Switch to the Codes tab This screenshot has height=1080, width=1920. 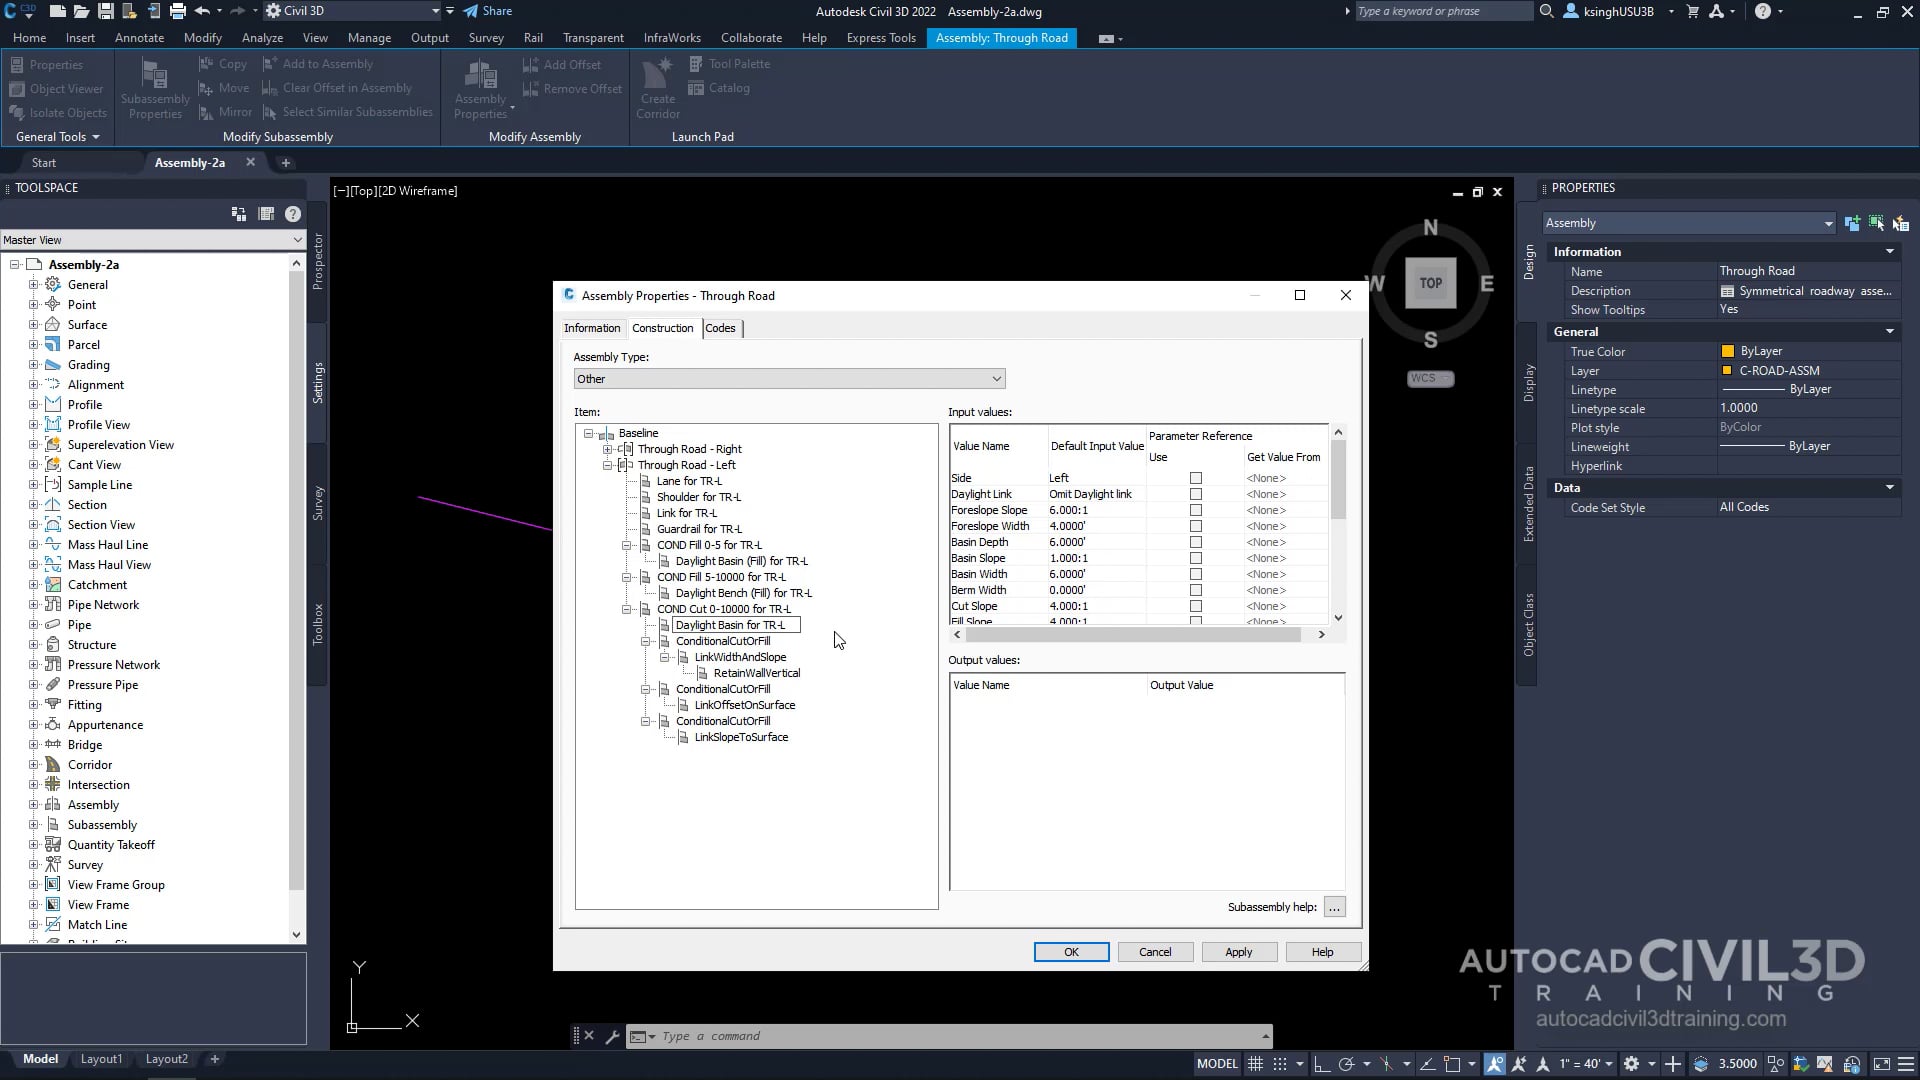[x=721, y=328]
